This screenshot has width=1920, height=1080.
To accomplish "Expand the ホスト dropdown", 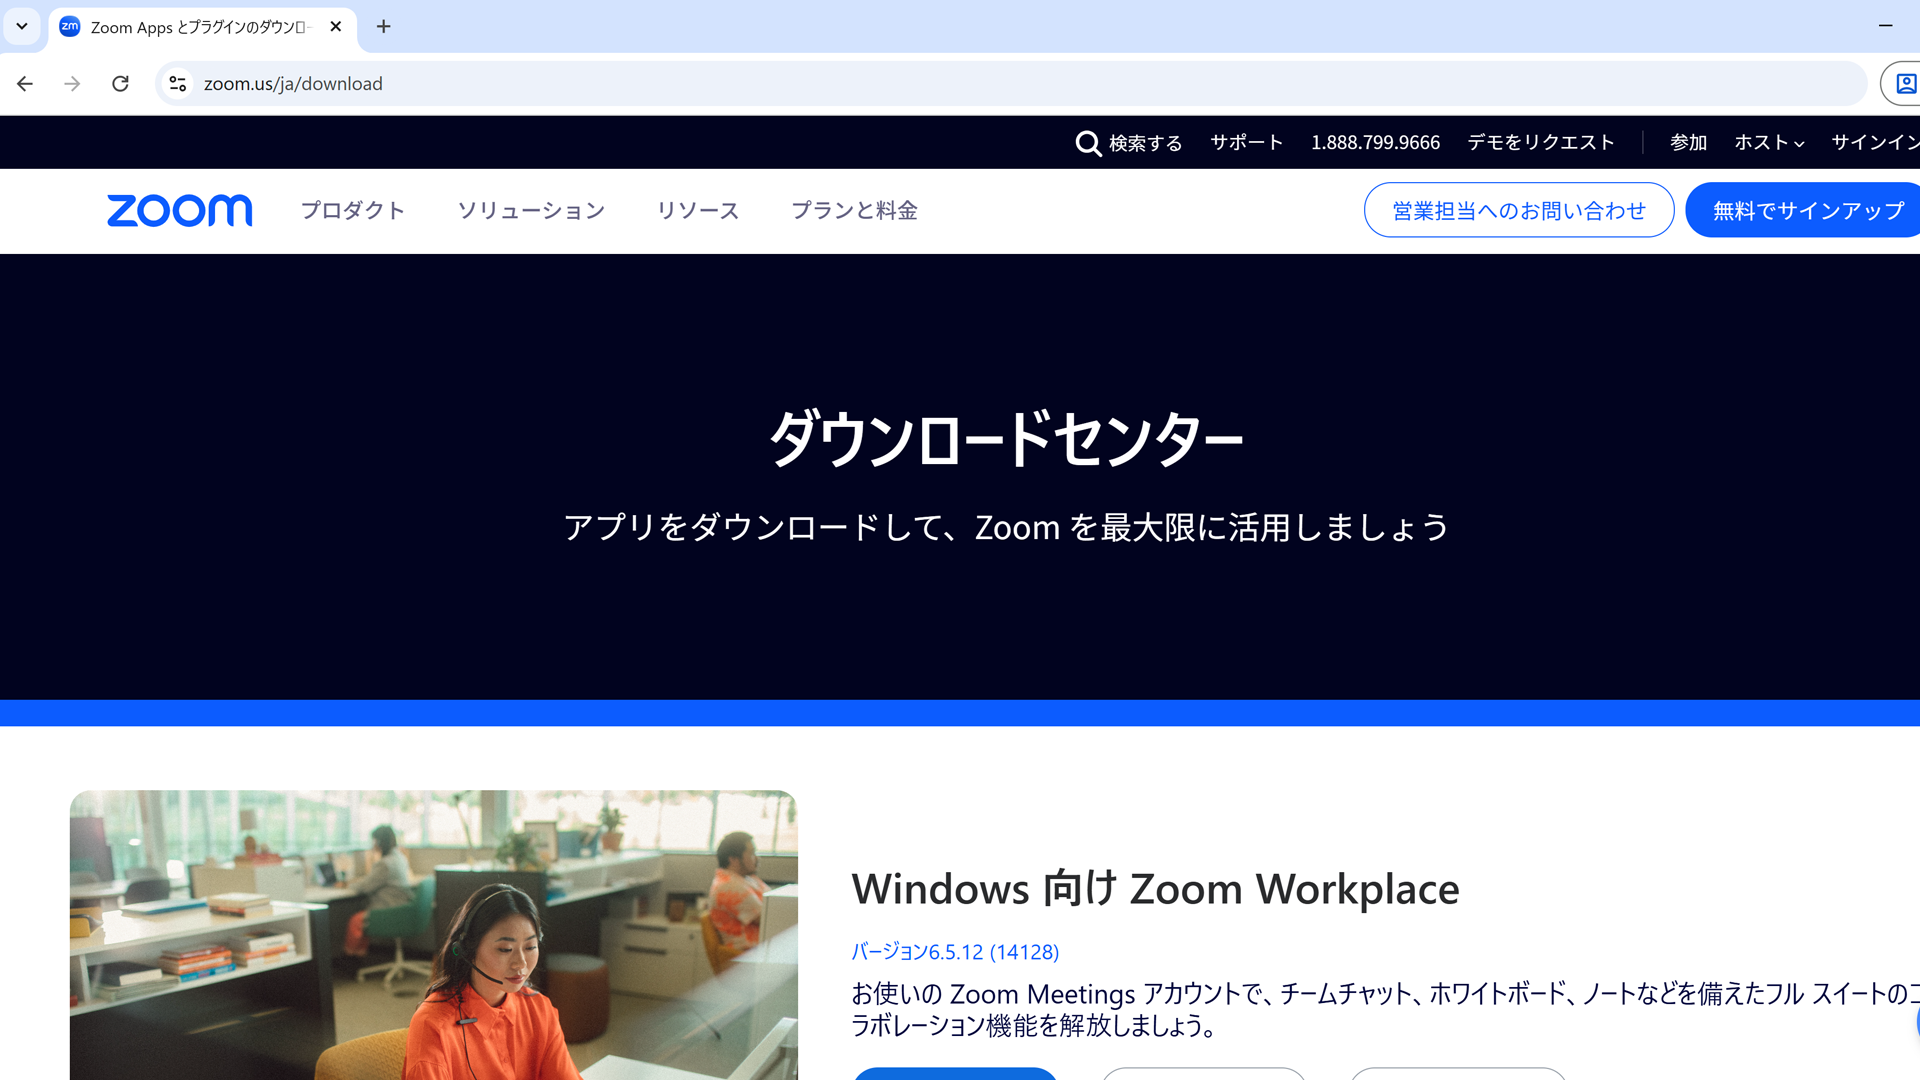I will pos(1769,142).
